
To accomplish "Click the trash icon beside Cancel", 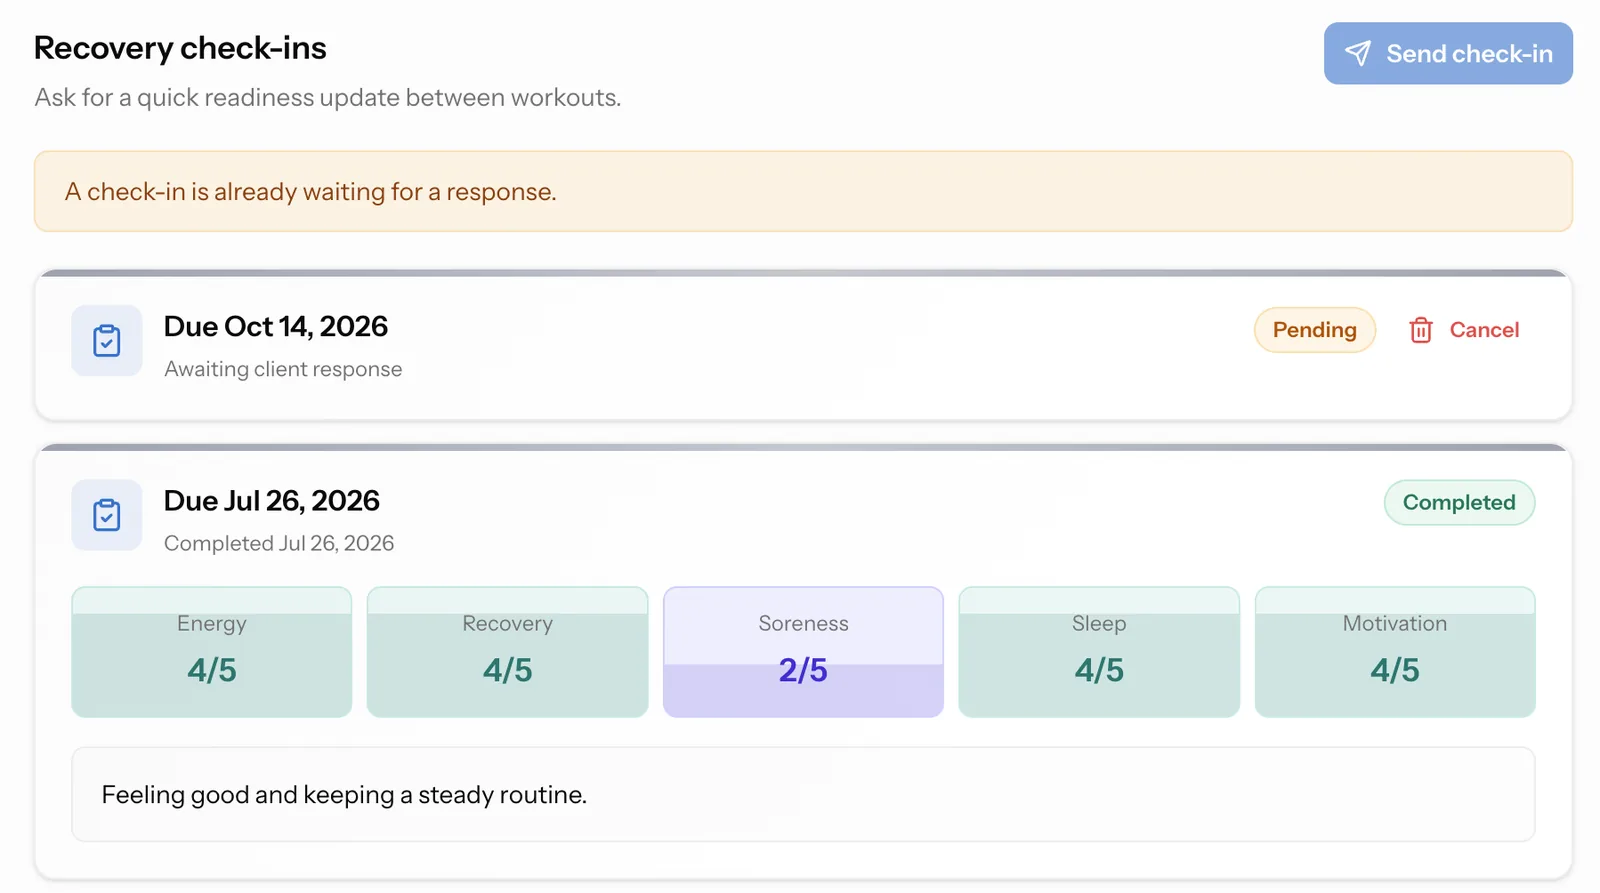I will click(1421, 330).
